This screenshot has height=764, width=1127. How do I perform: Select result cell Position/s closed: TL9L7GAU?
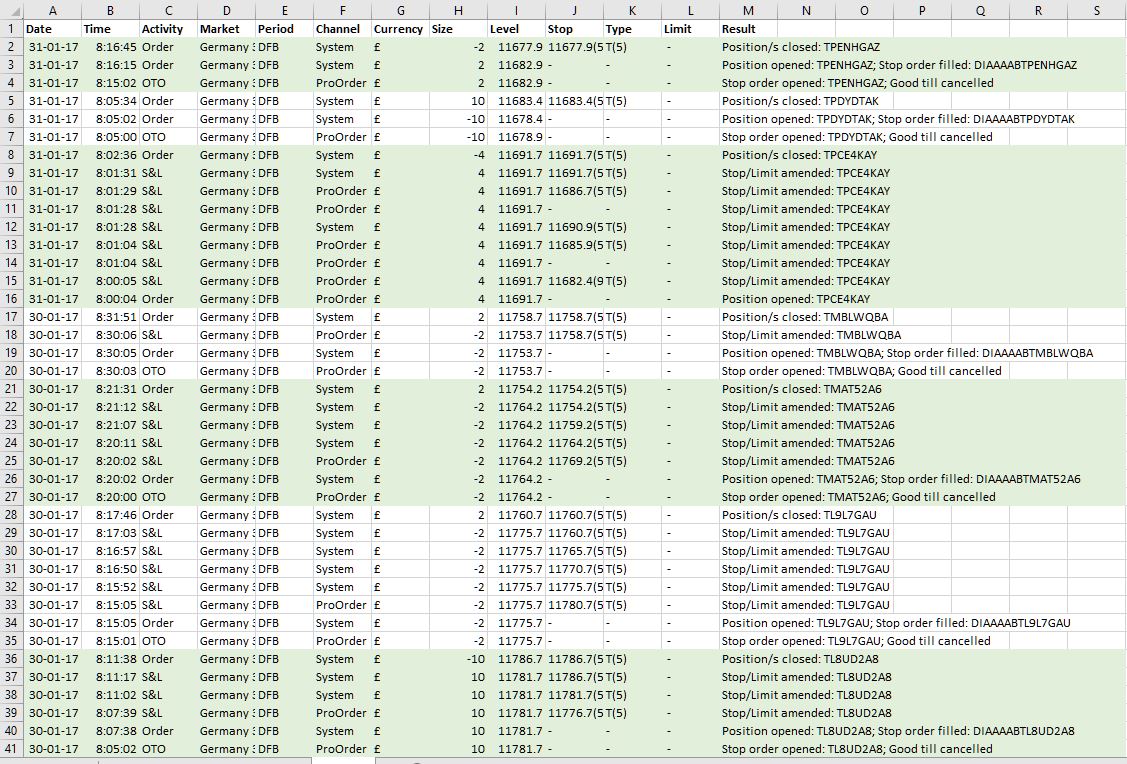click(x=799, y=515)
